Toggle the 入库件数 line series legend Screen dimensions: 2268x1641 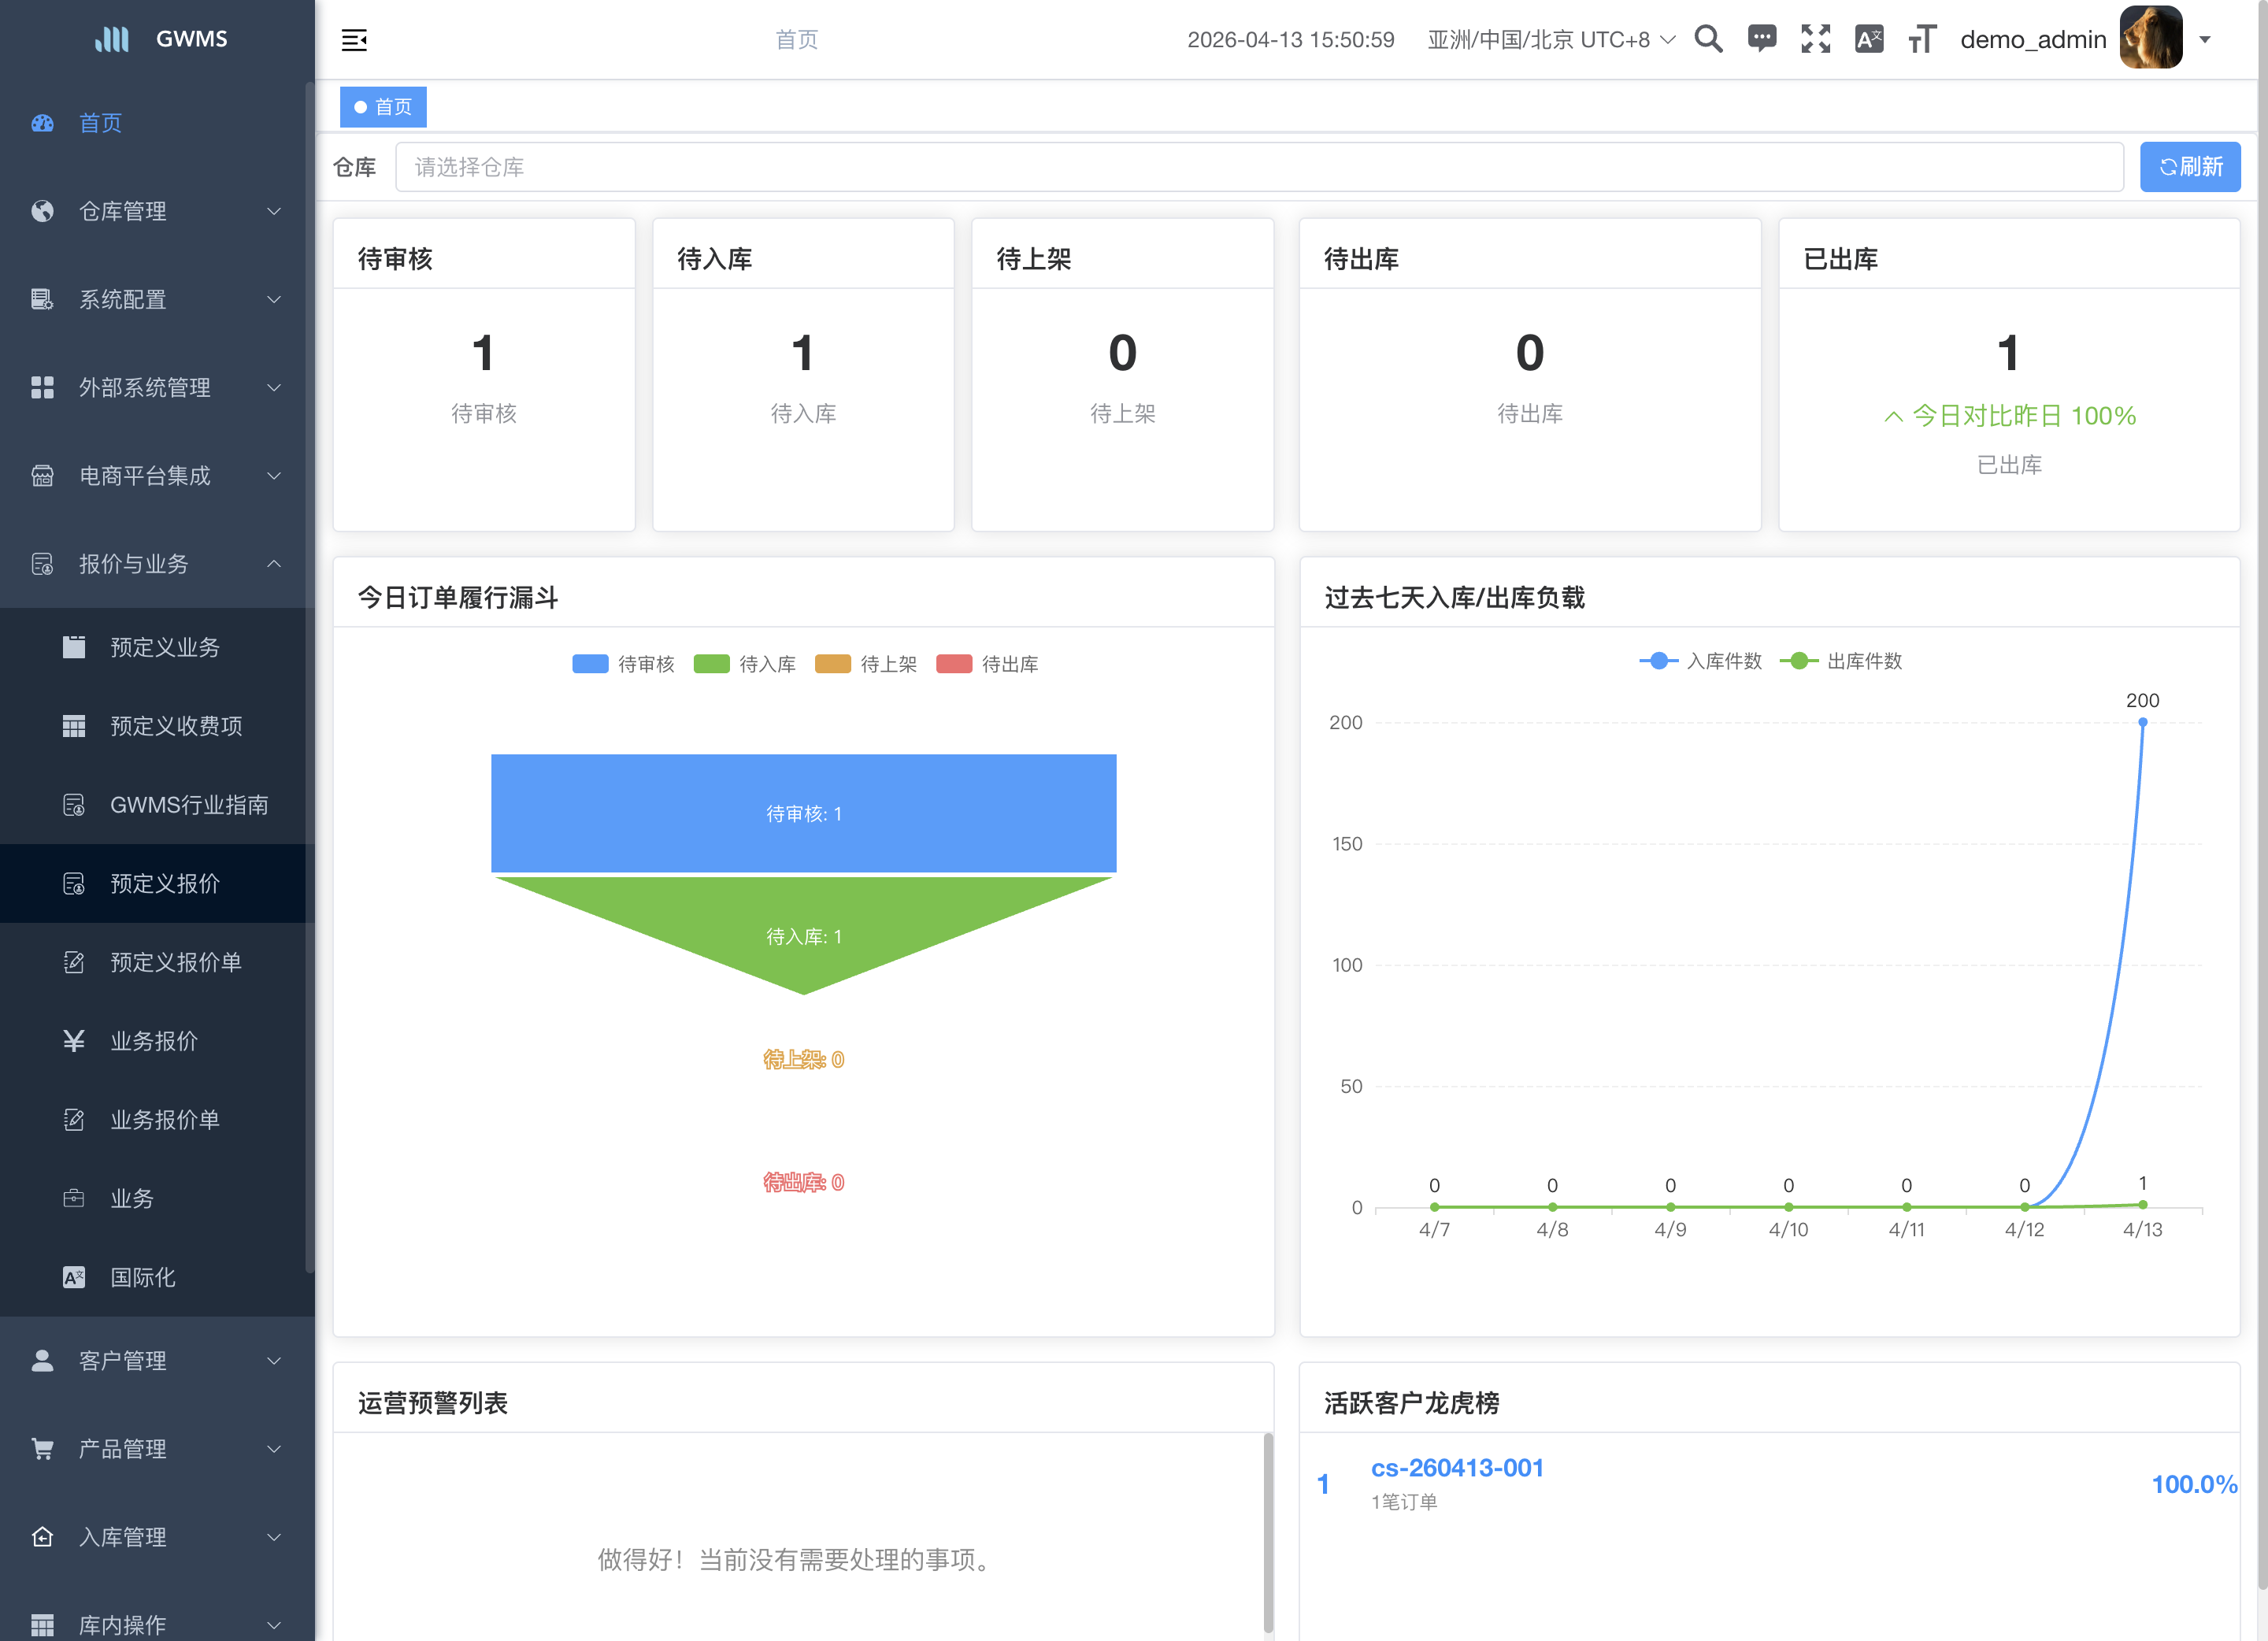tap(1700, 661)
